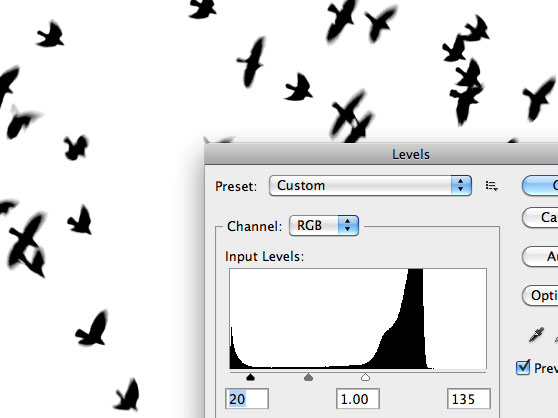
Task: Click the shadow input field showing 20
Action: (247, 399)
